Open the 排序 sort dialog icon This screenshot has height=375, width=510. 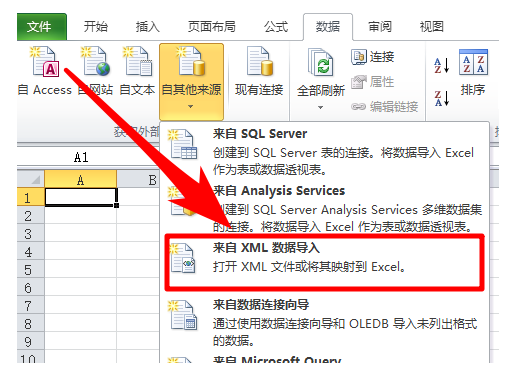coord(473,62)
